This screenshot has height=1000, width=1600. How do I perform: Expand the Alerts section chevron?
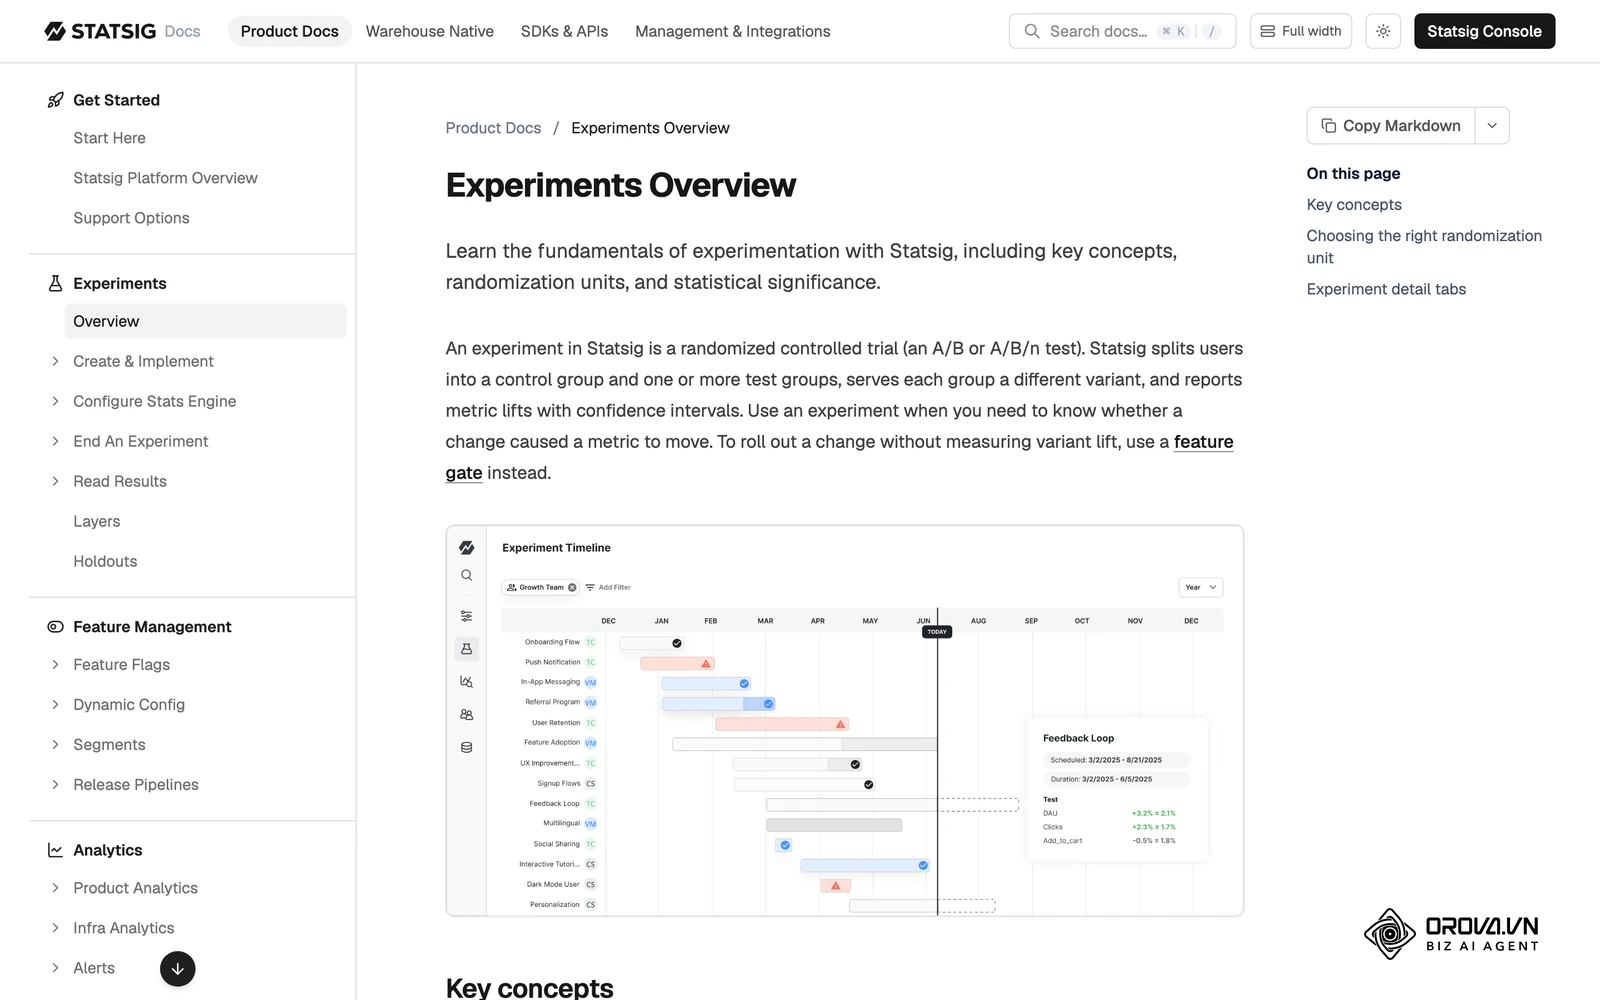click(x=55, y=968)
